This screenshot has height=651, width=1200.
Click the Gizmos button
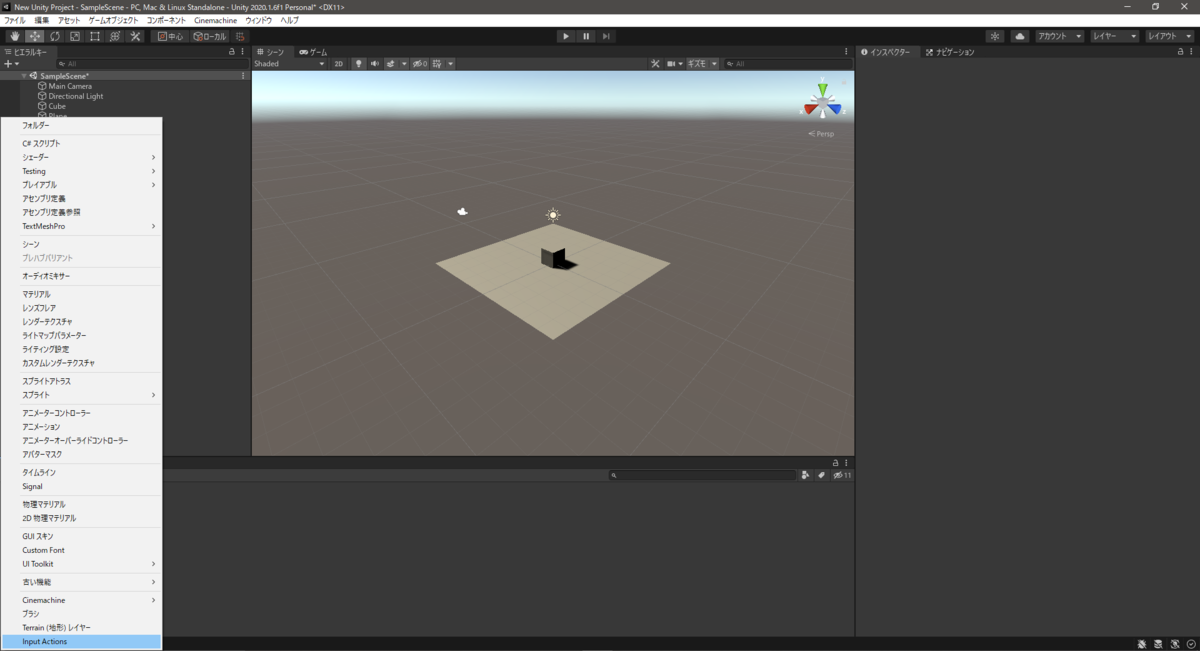(697, 64)
